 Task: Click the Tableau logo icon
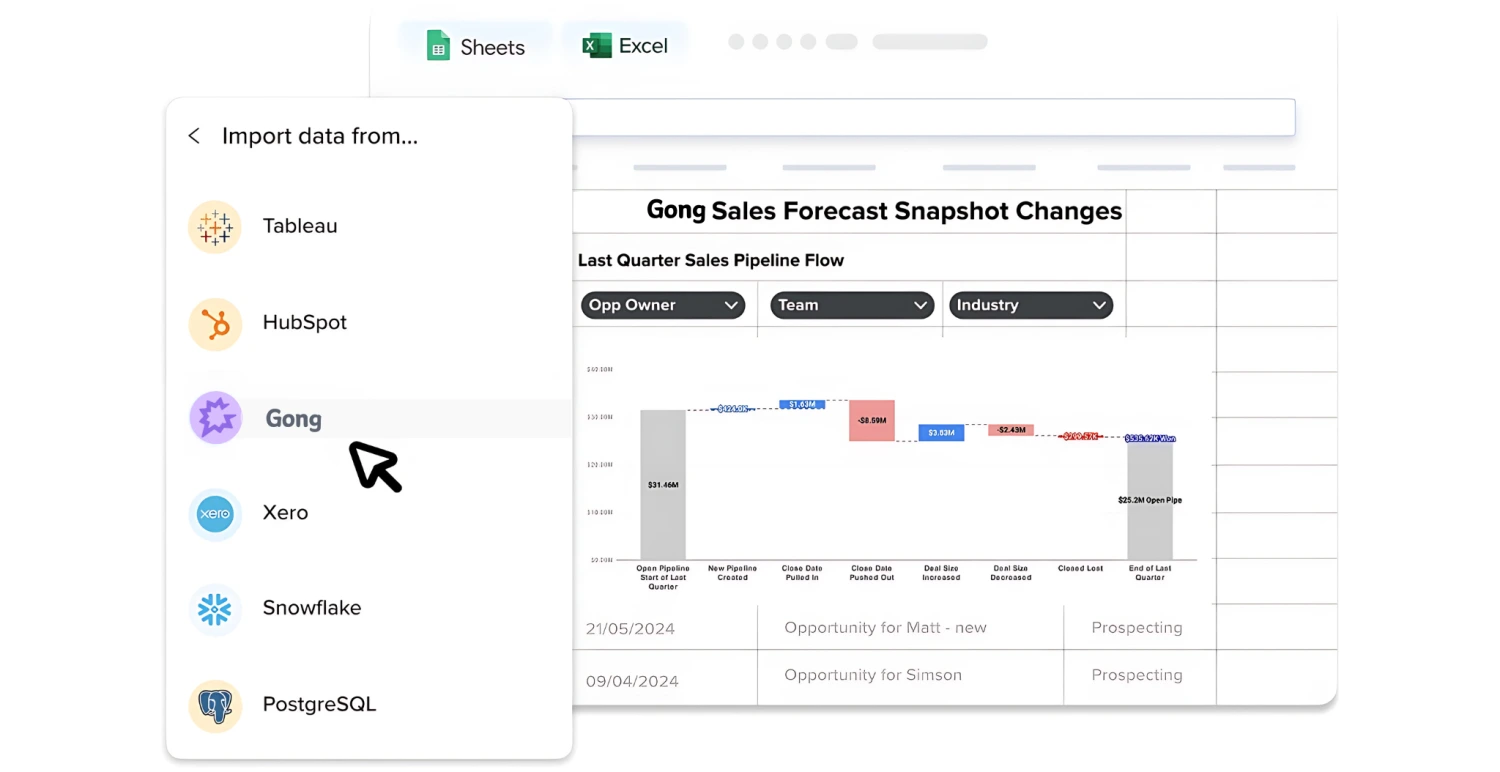(x=215, y=227)
